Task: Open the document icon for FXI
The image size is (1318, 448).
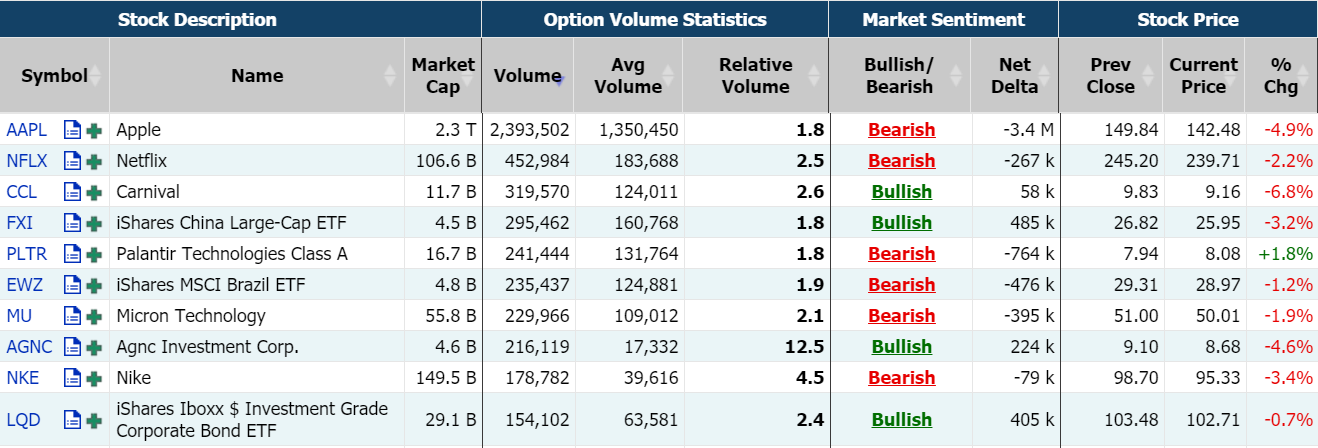Action: pyautogui.click(x=72, y=223)
